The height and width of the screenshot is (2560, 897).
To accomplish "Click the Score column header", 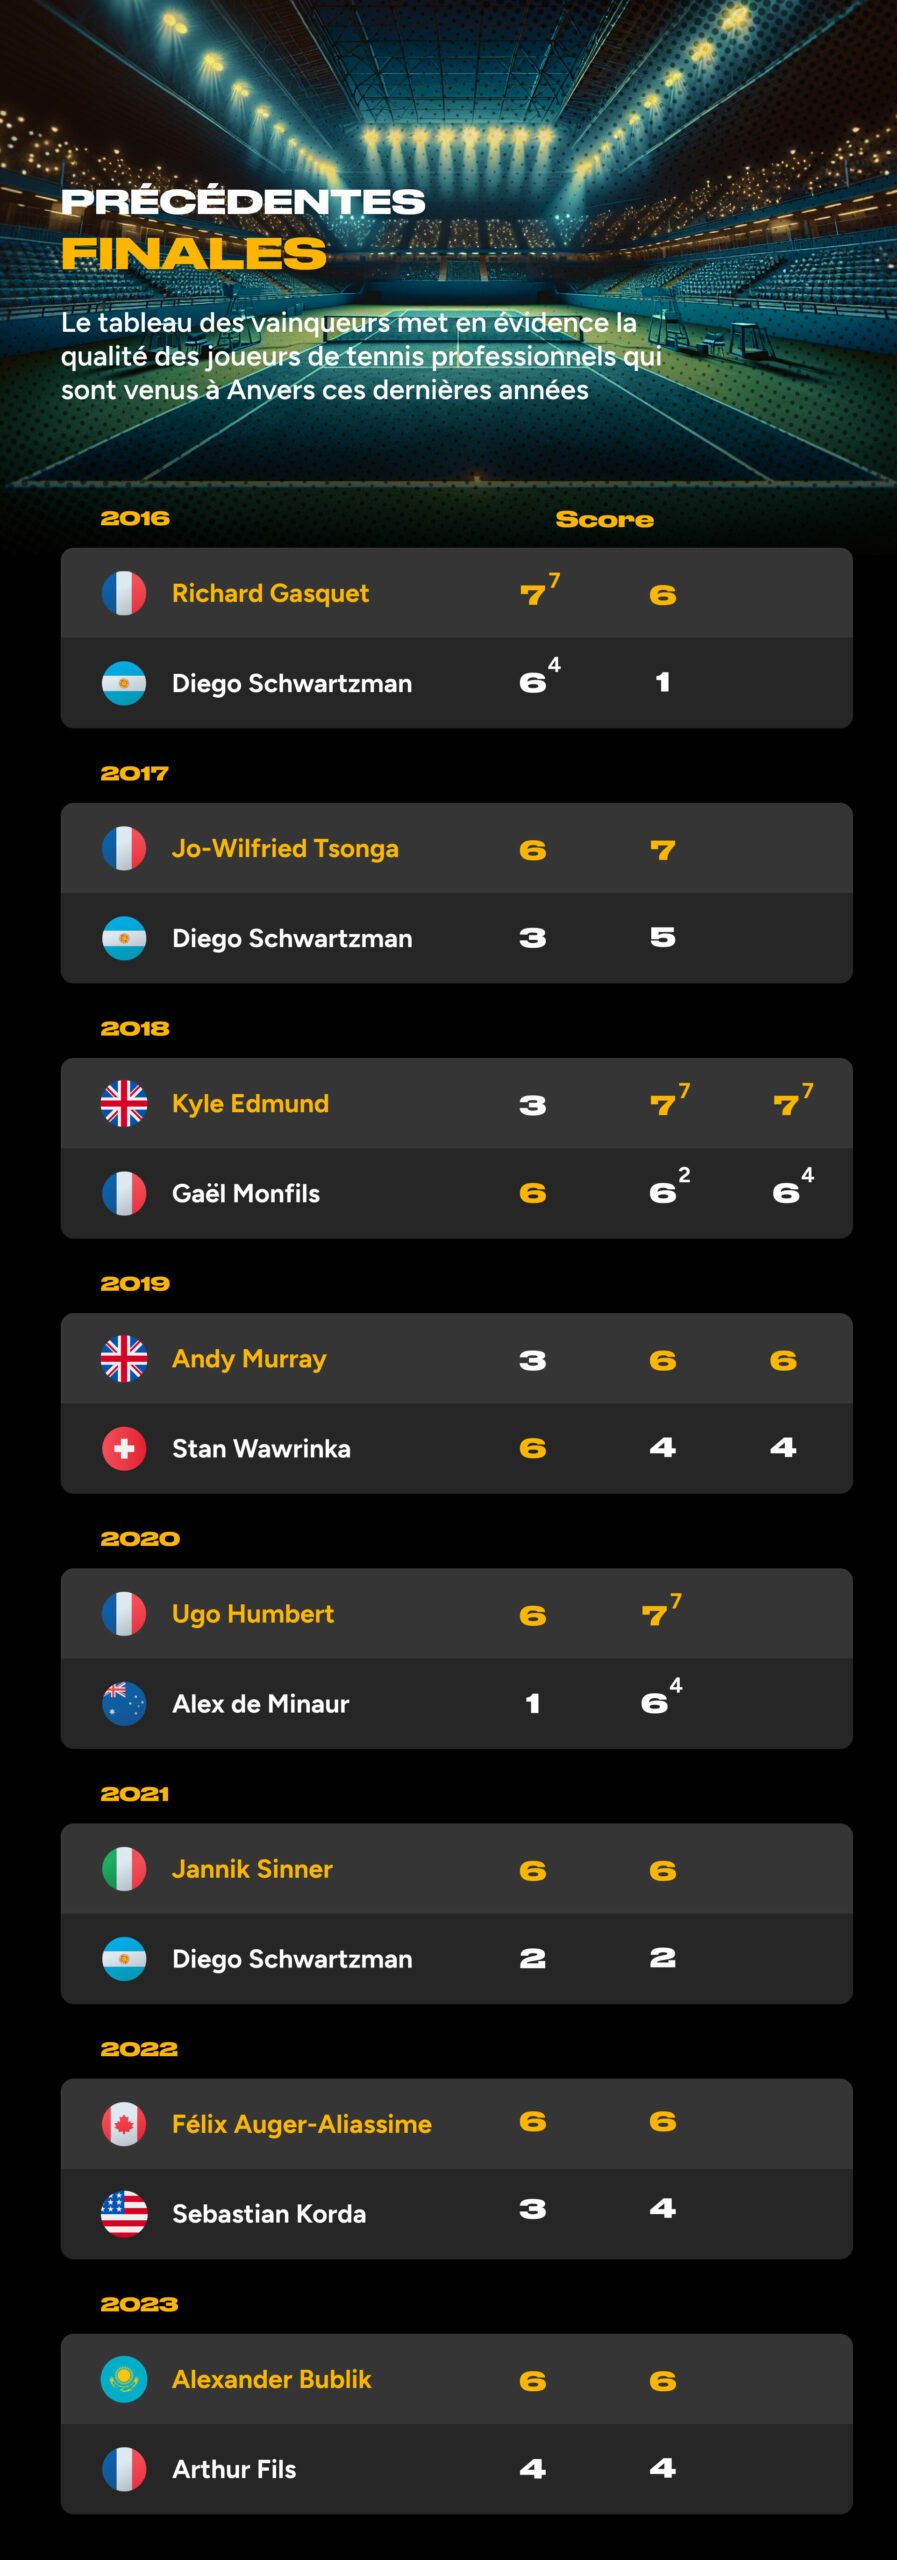I will coord(605,519).
